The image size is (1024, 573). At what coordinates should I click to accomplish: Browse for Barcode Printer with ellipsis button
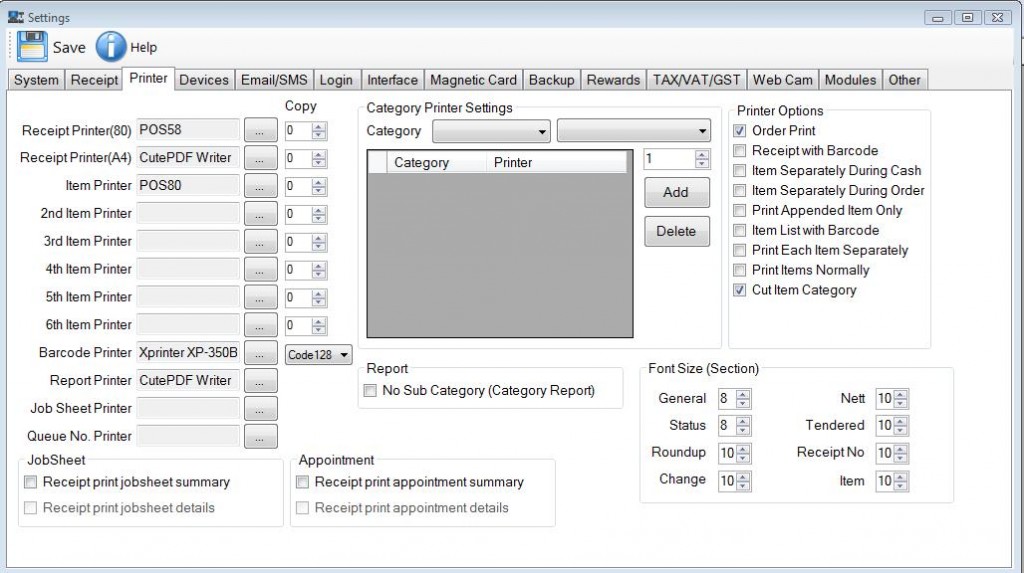coord(261,353)
